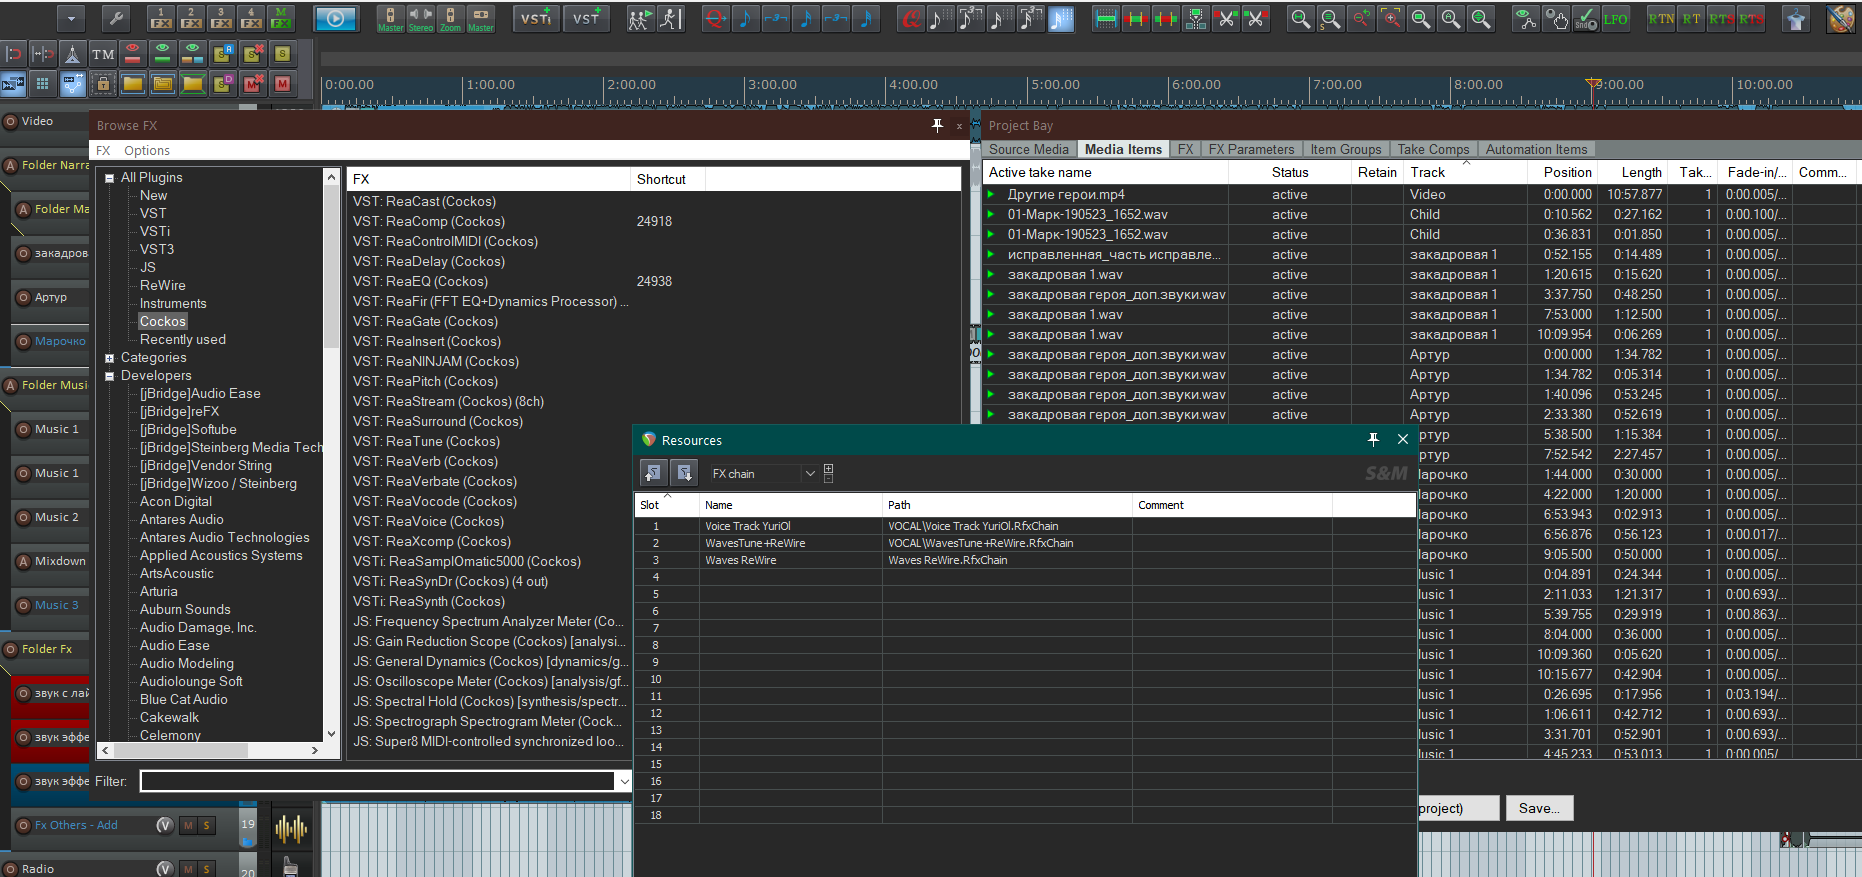Click the large blue play icon button

pyautogui.click(x=335, y=18)
